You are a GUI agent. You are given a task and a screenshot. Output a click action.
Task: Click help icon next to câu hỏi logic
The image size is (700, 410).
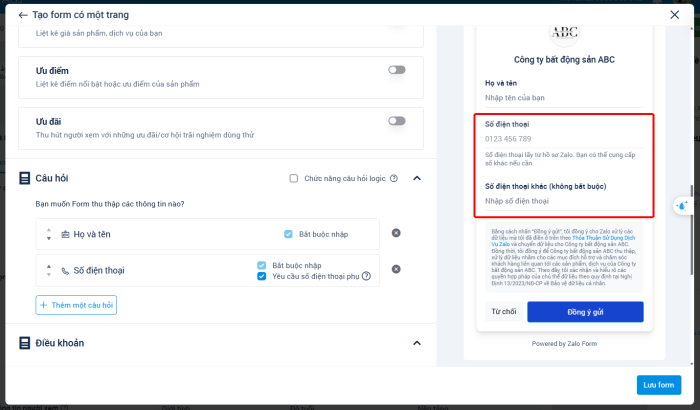(394, 179)
